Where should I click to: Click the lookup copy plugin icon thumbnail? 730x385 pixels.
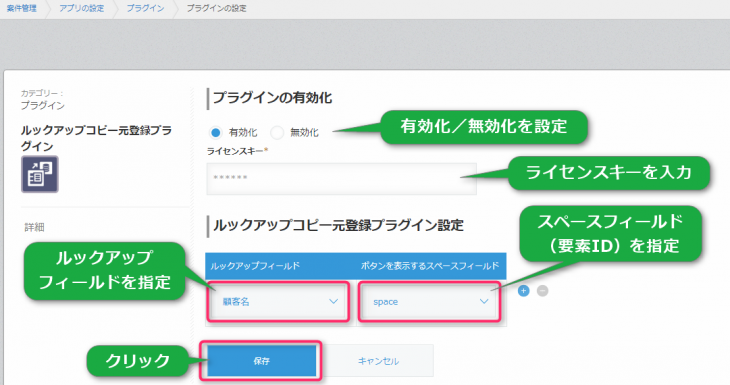point(40,174)
